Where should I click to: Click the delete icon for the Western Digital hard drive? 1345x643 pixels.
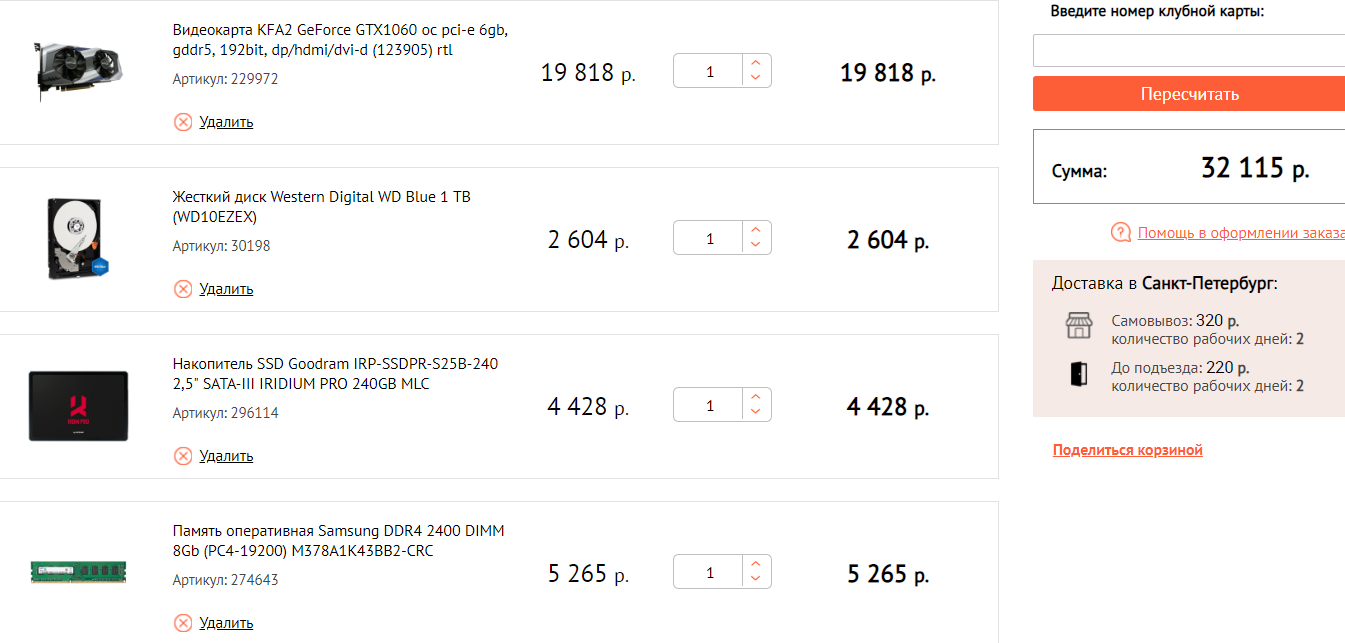tap(183, 289)
